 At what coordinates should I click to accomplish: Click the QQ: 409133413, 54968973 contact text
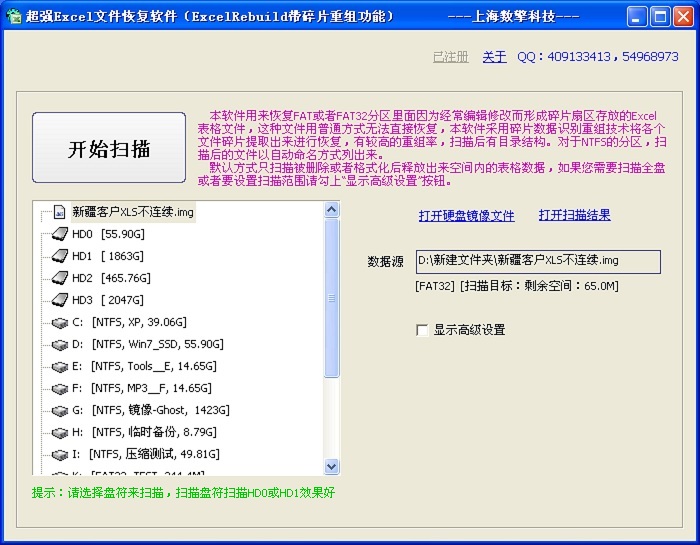[x=598, y=57]
